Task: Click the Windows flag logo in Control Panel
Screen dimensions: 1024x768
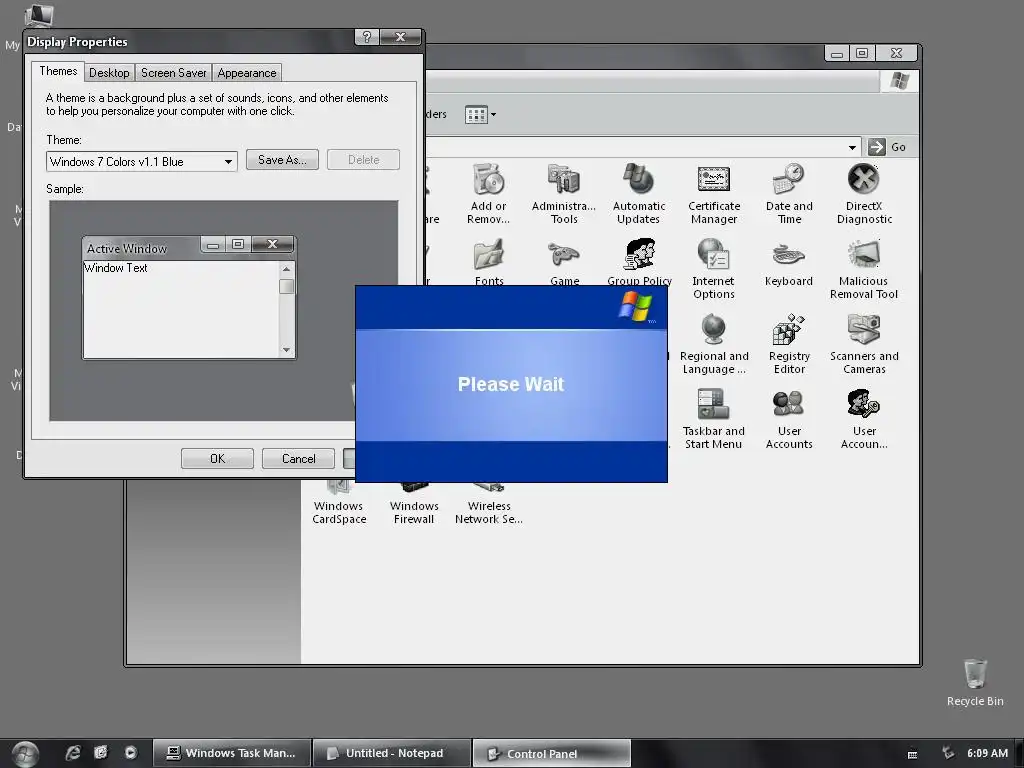Action: pos(899,81)
